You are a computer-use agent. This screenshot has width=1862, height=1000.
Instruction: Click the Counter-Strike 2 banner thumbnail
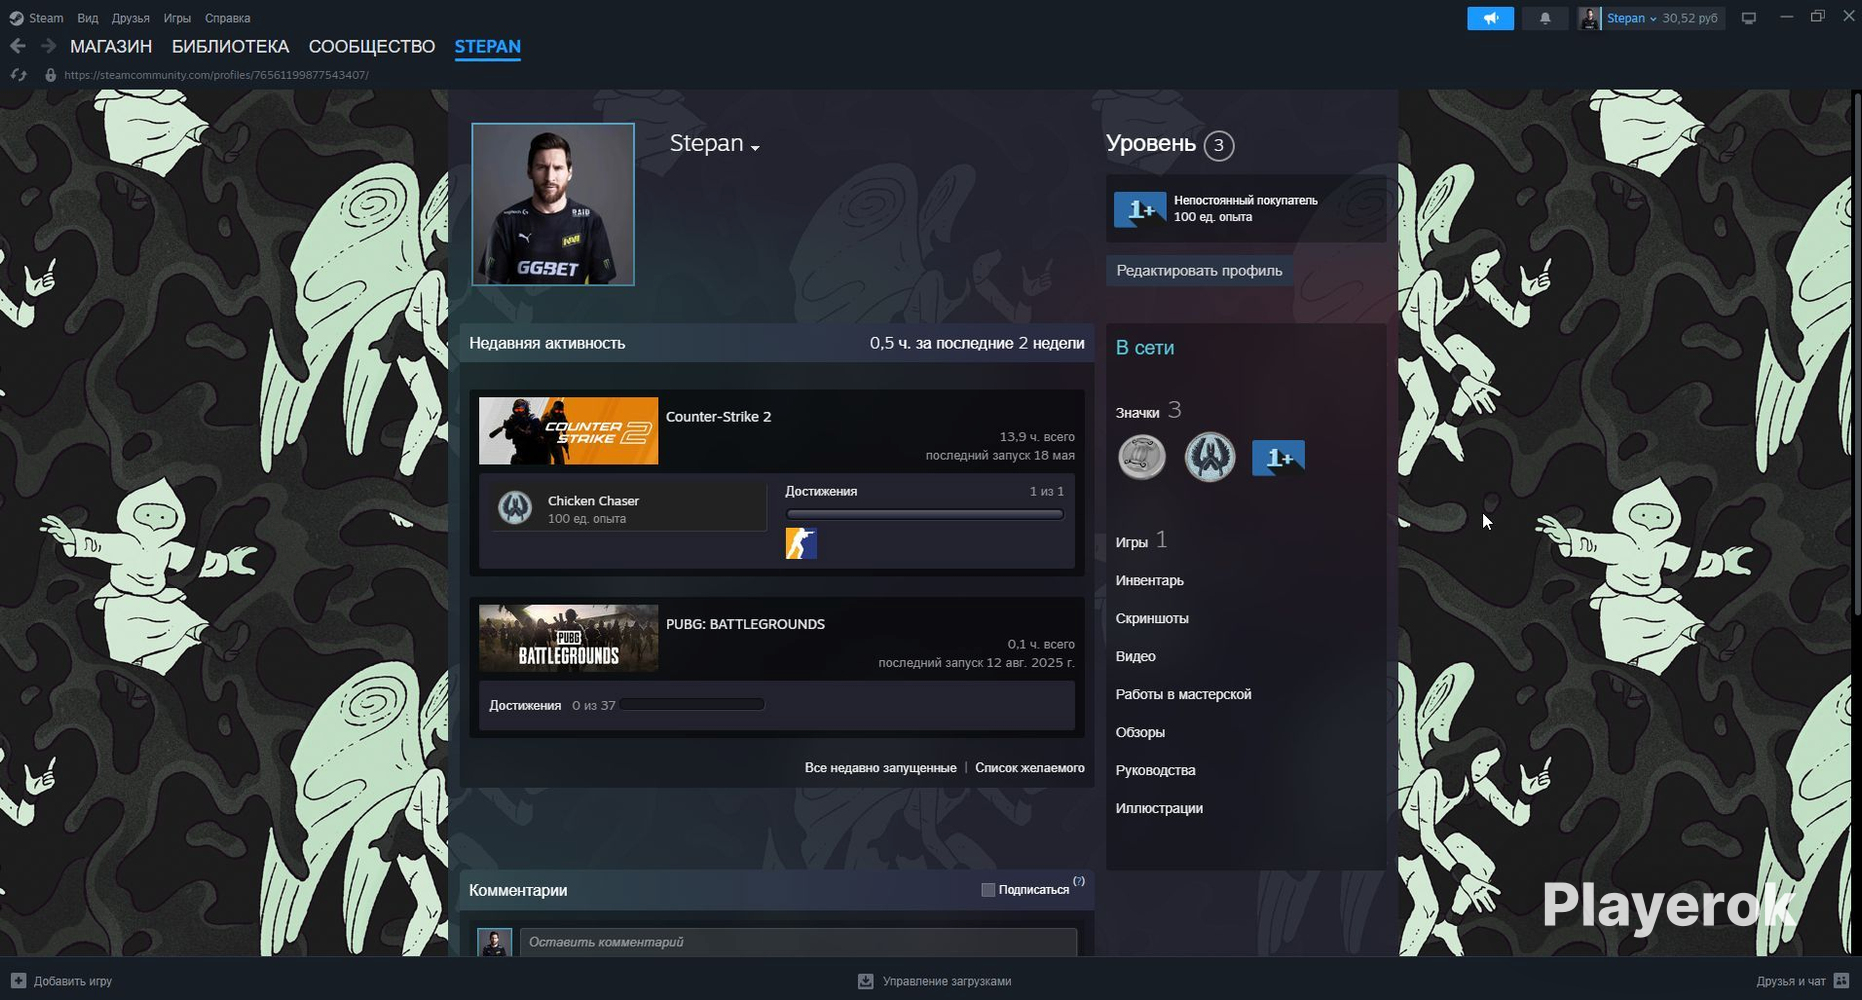point(568,431)
